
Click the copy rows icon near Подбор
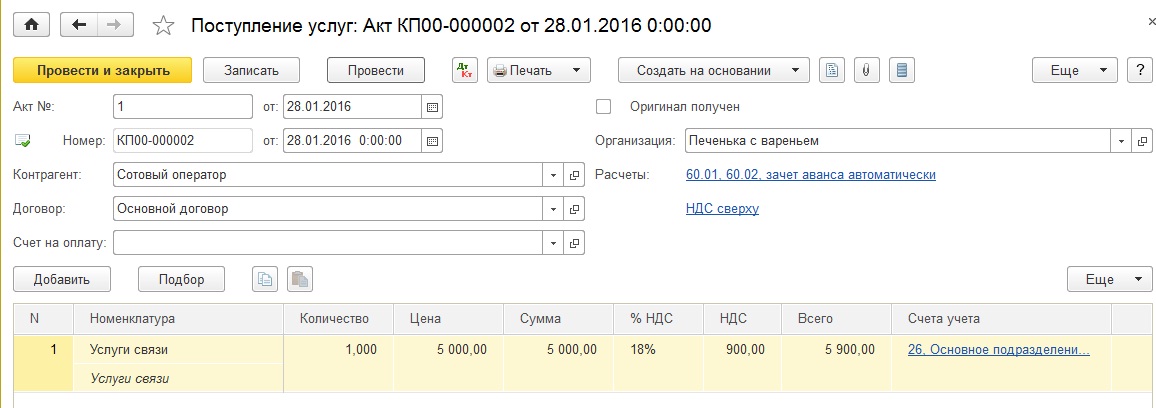265,279
